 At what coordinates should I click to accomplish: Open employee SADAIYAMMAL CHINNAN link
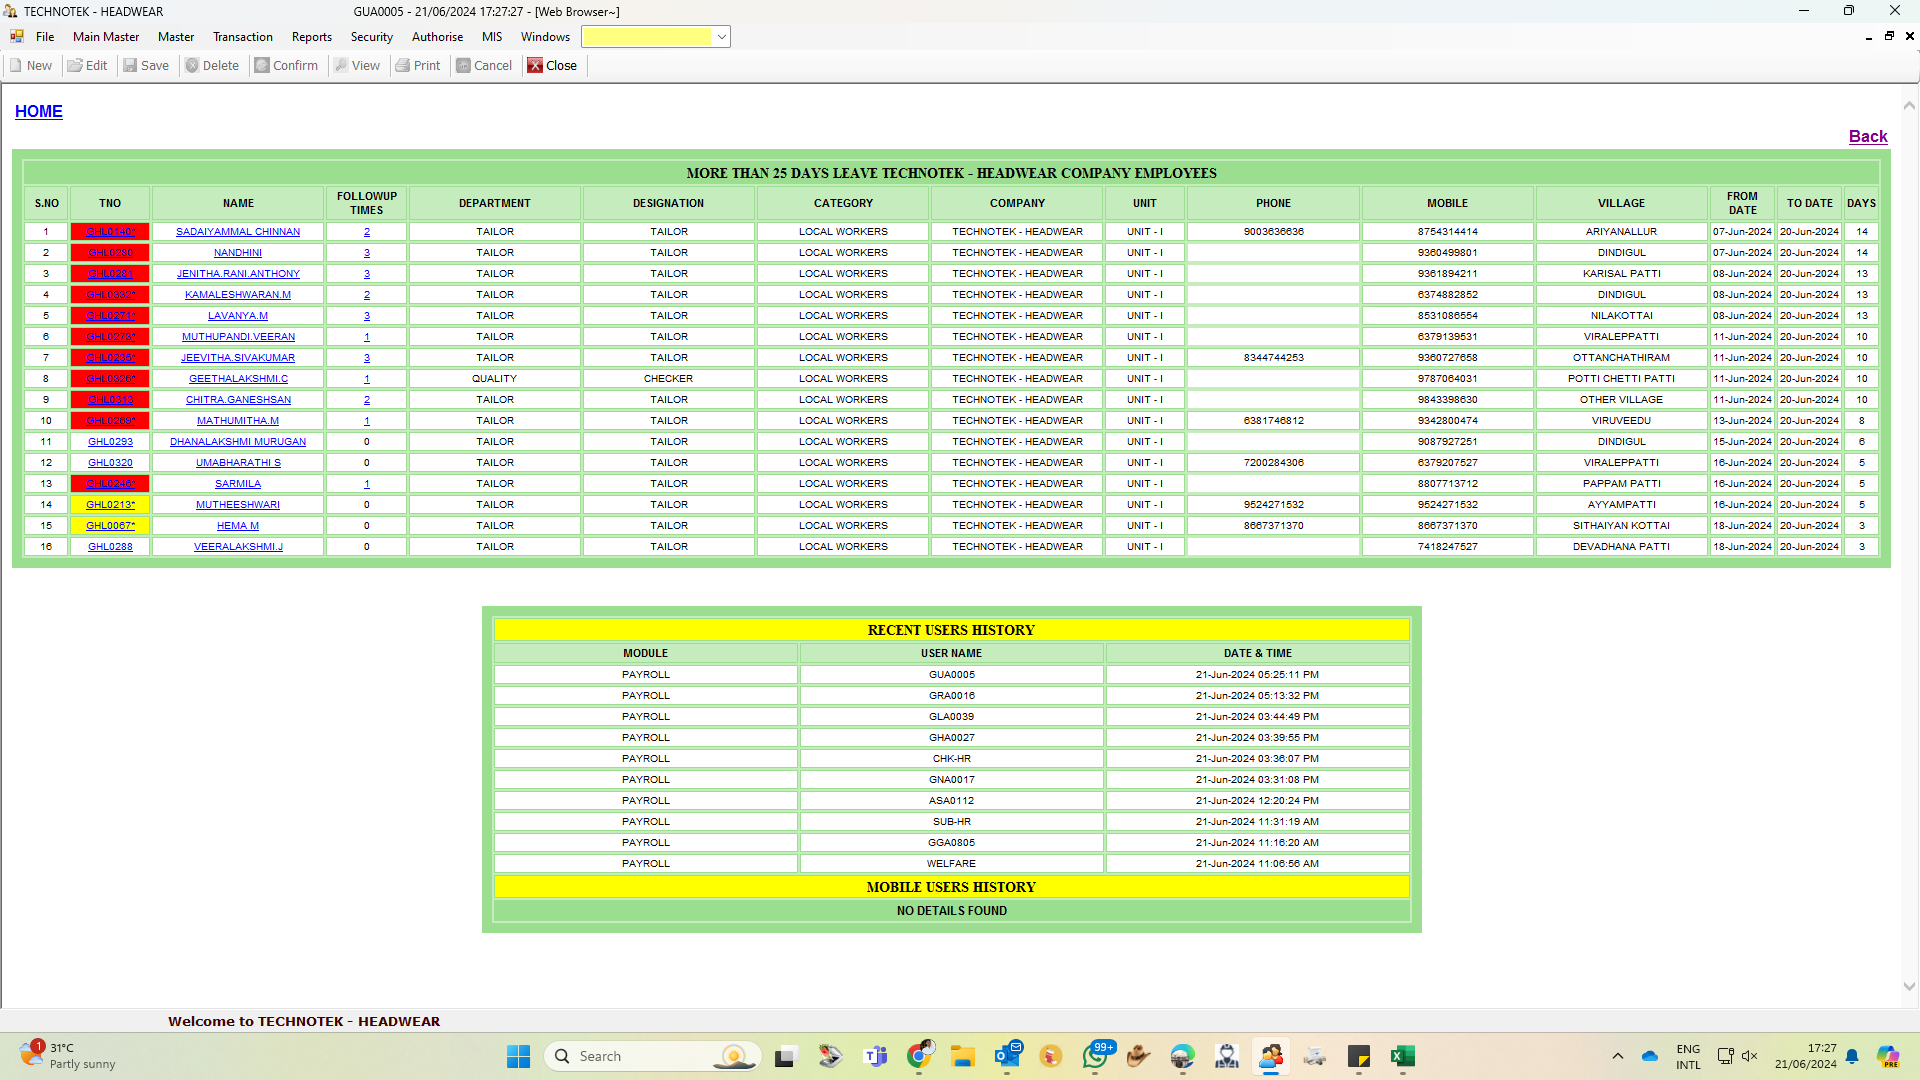click(238, 232)
